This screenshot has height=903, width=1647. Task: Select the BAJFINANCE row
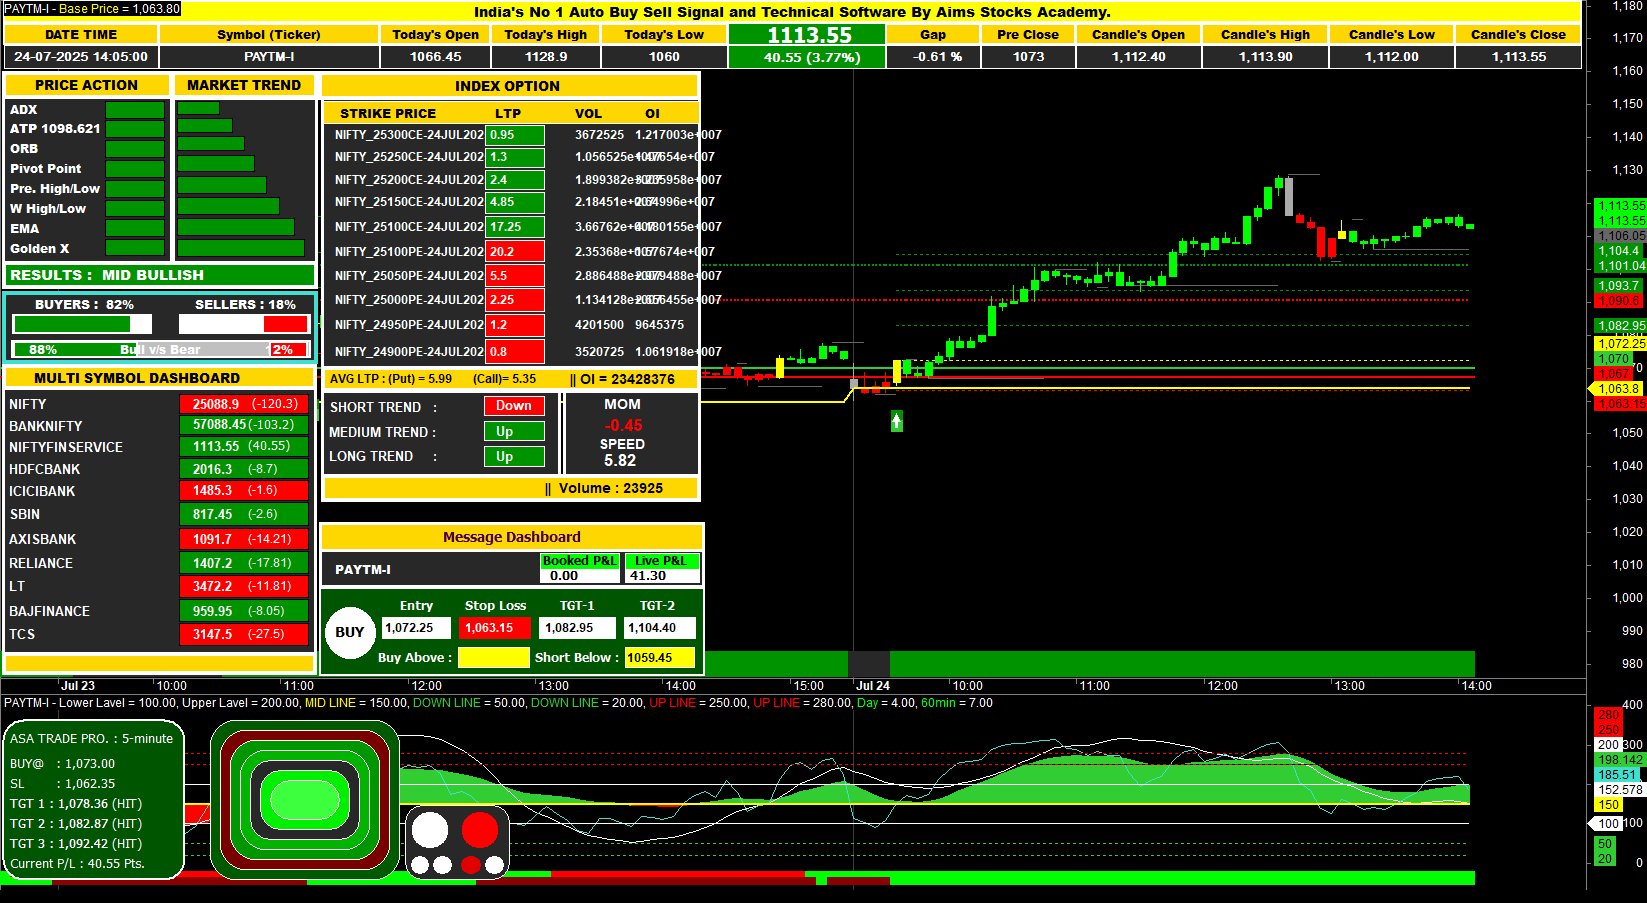(x=158, y=611)
